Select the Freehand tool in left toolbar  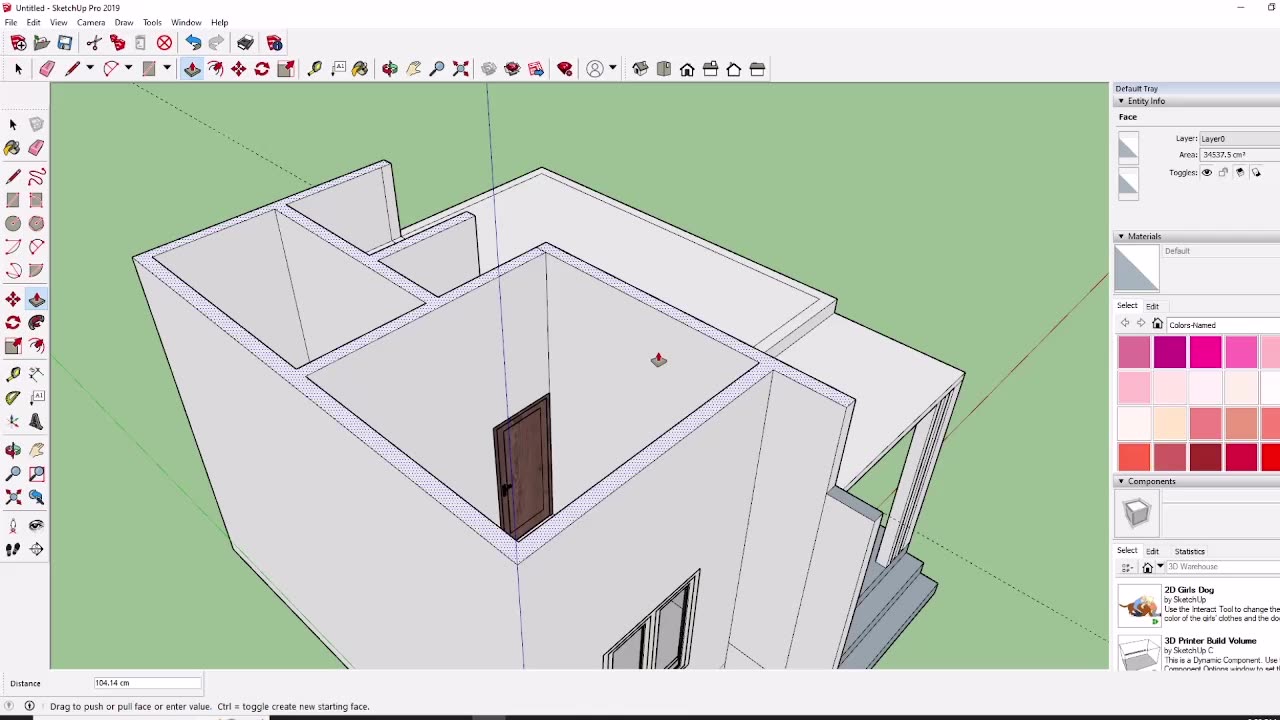point(36,177)
